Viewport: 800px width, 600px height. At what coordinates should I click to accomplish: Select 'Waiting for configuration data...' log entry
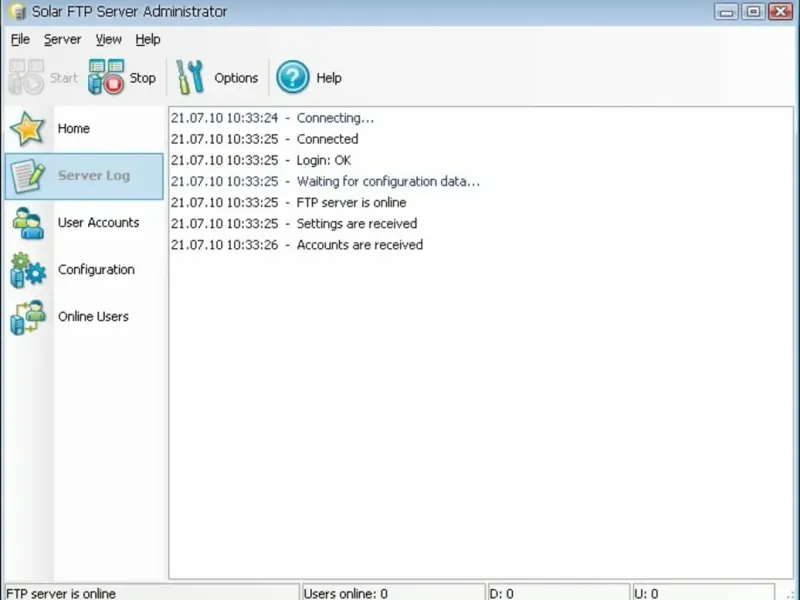(326, 182)
